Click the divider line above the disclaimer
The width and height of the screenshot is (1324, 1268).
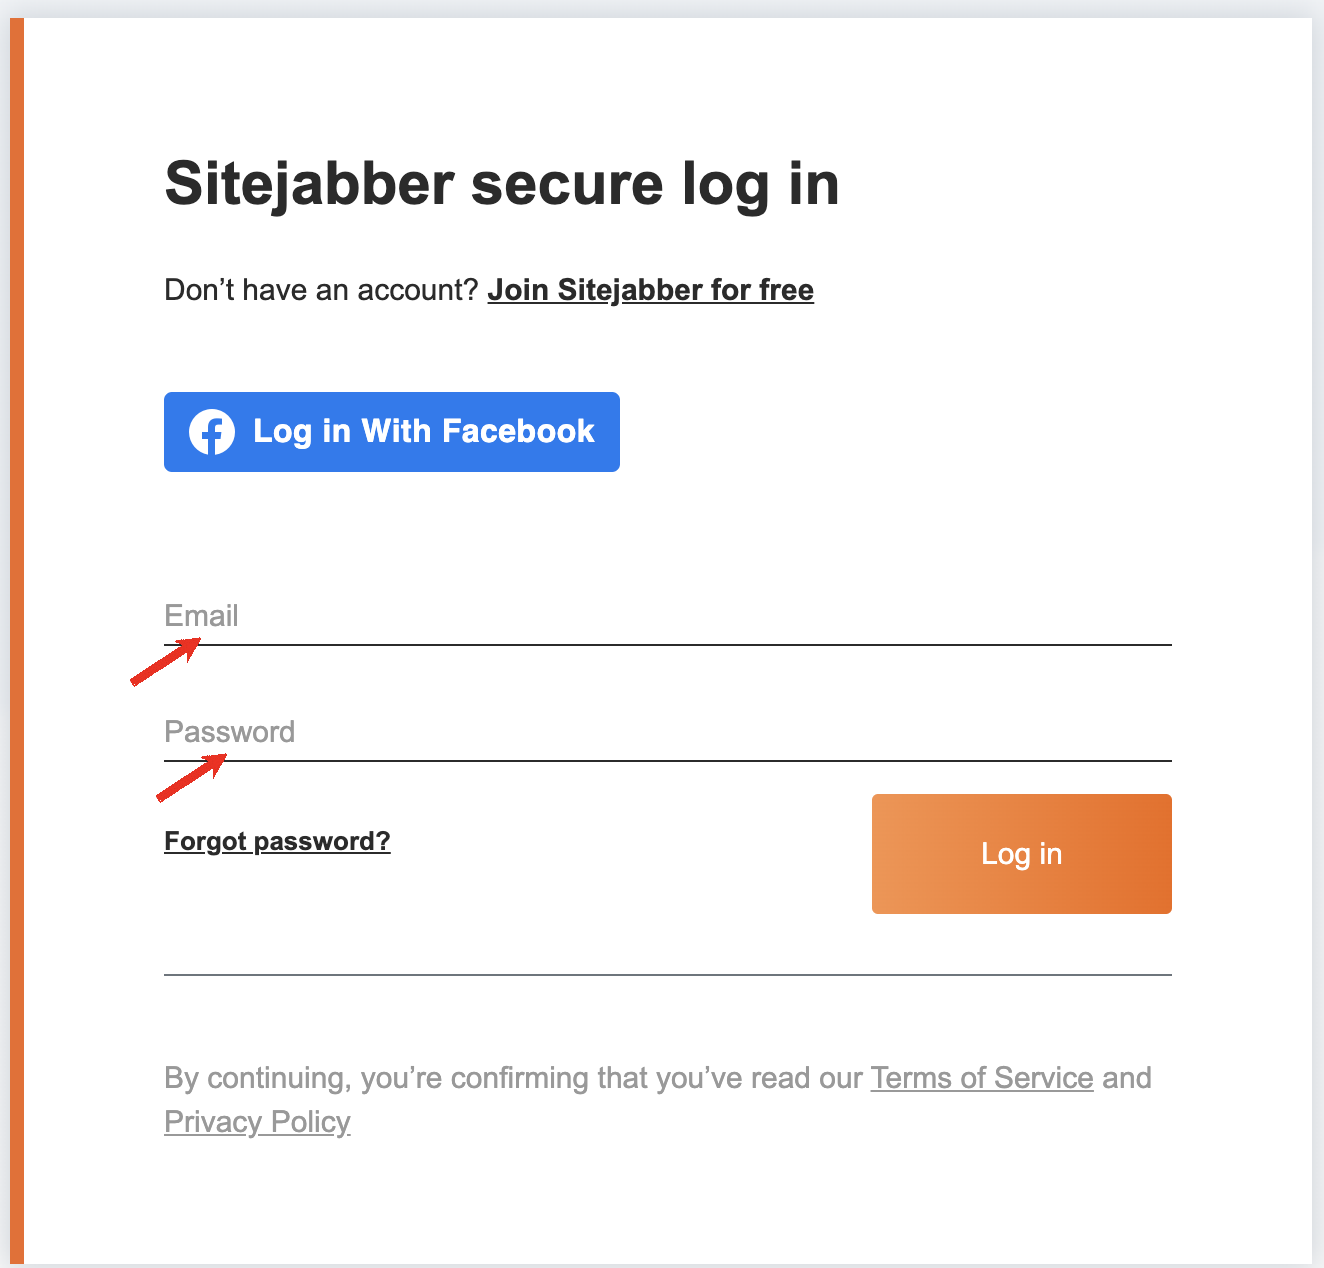667,975
